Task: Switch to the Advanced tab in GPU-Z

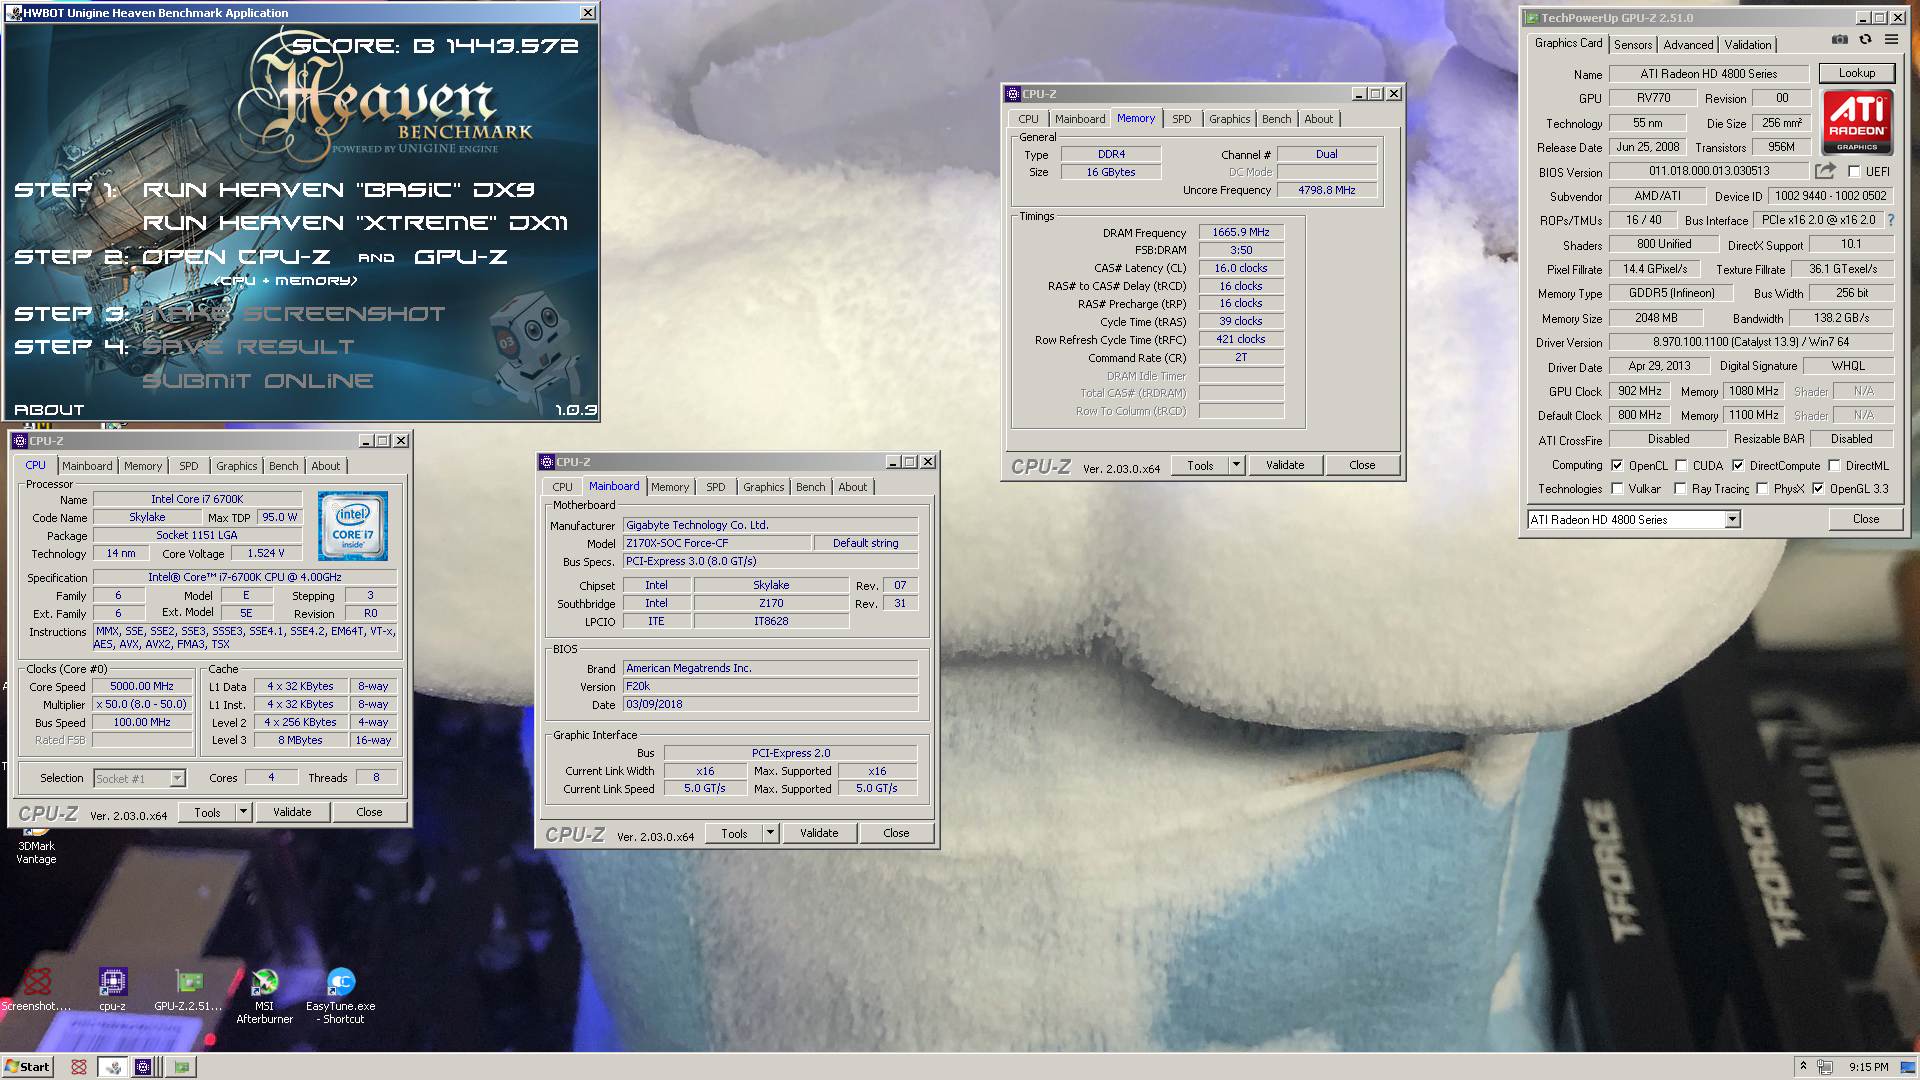Action: coord(1688,45)
